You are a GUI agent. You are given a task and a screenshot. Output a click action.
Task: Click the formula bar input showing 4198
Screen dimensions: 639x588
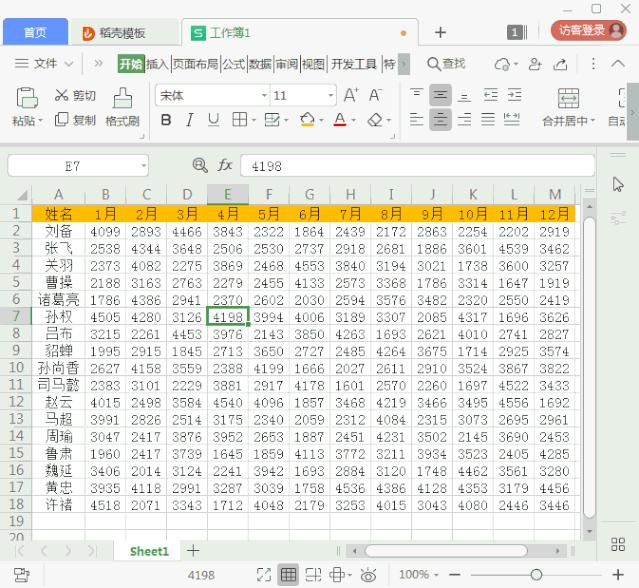tap(417, 166)
